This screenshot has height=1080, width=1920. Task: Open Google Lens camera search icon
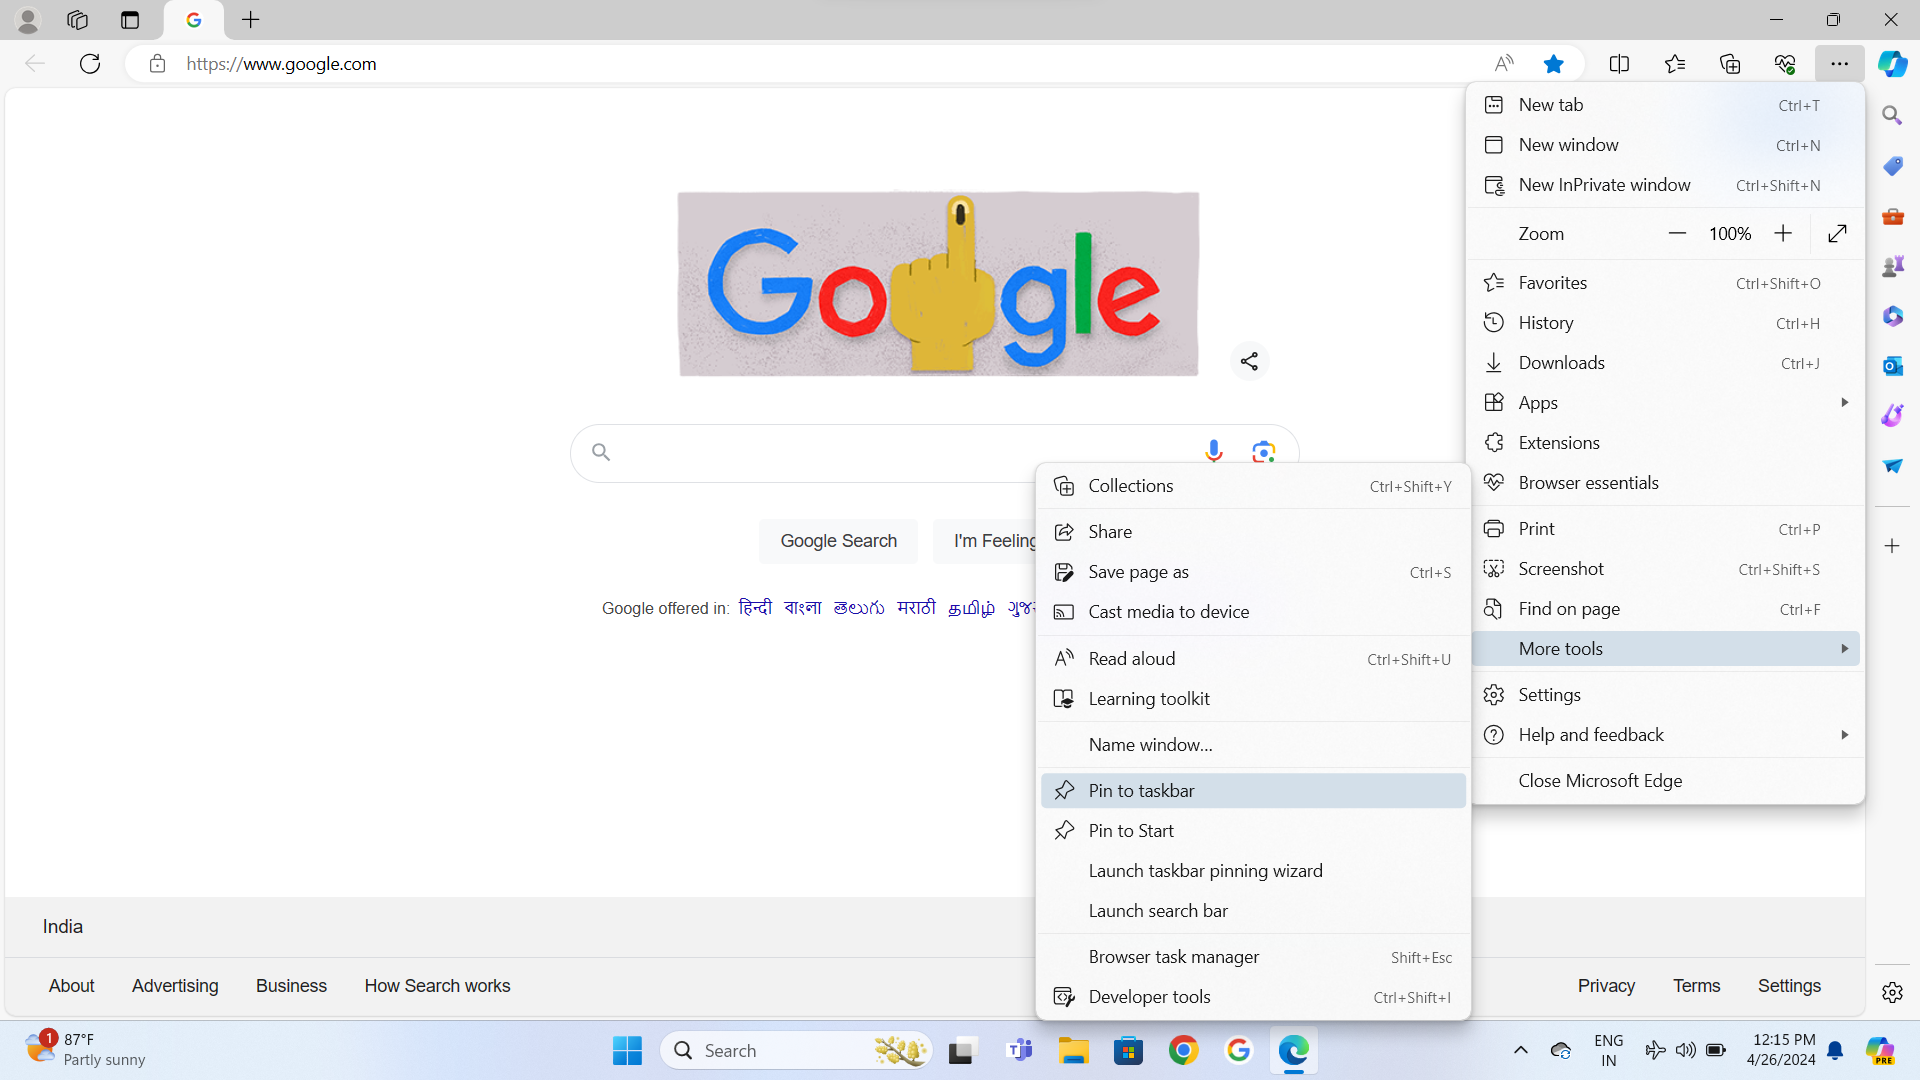pyautogui.click(x=1263, y=452)
